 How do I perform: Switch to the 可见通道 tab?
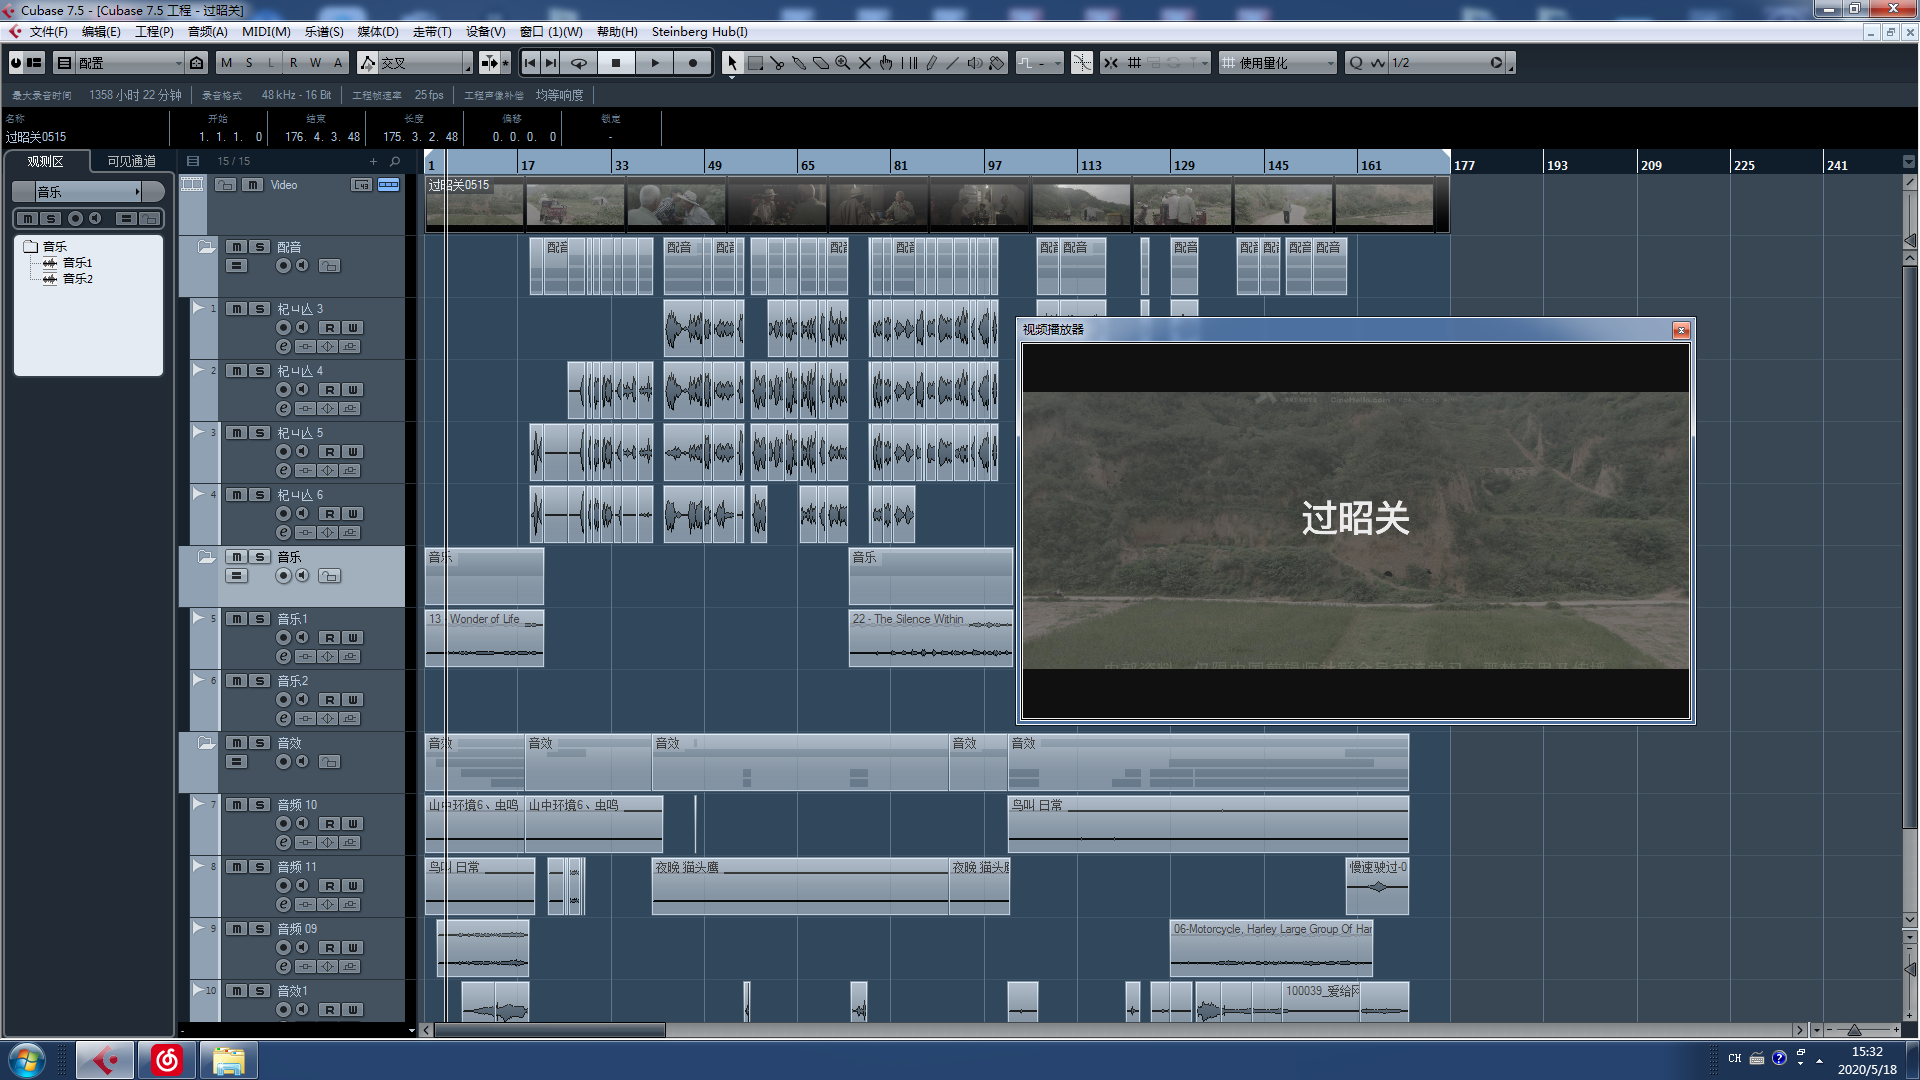[x=131, y=161]
